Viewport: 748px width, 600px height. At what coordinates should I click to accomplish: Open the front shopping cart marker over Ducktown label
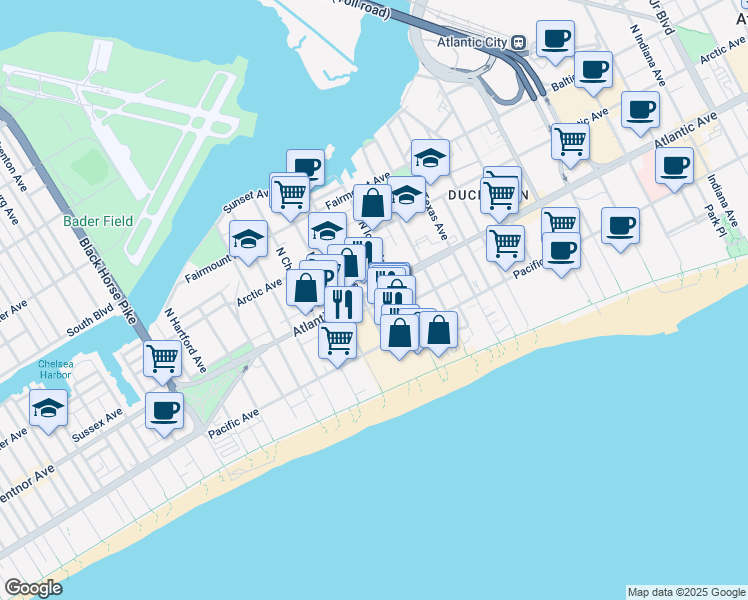pos(499,196)
